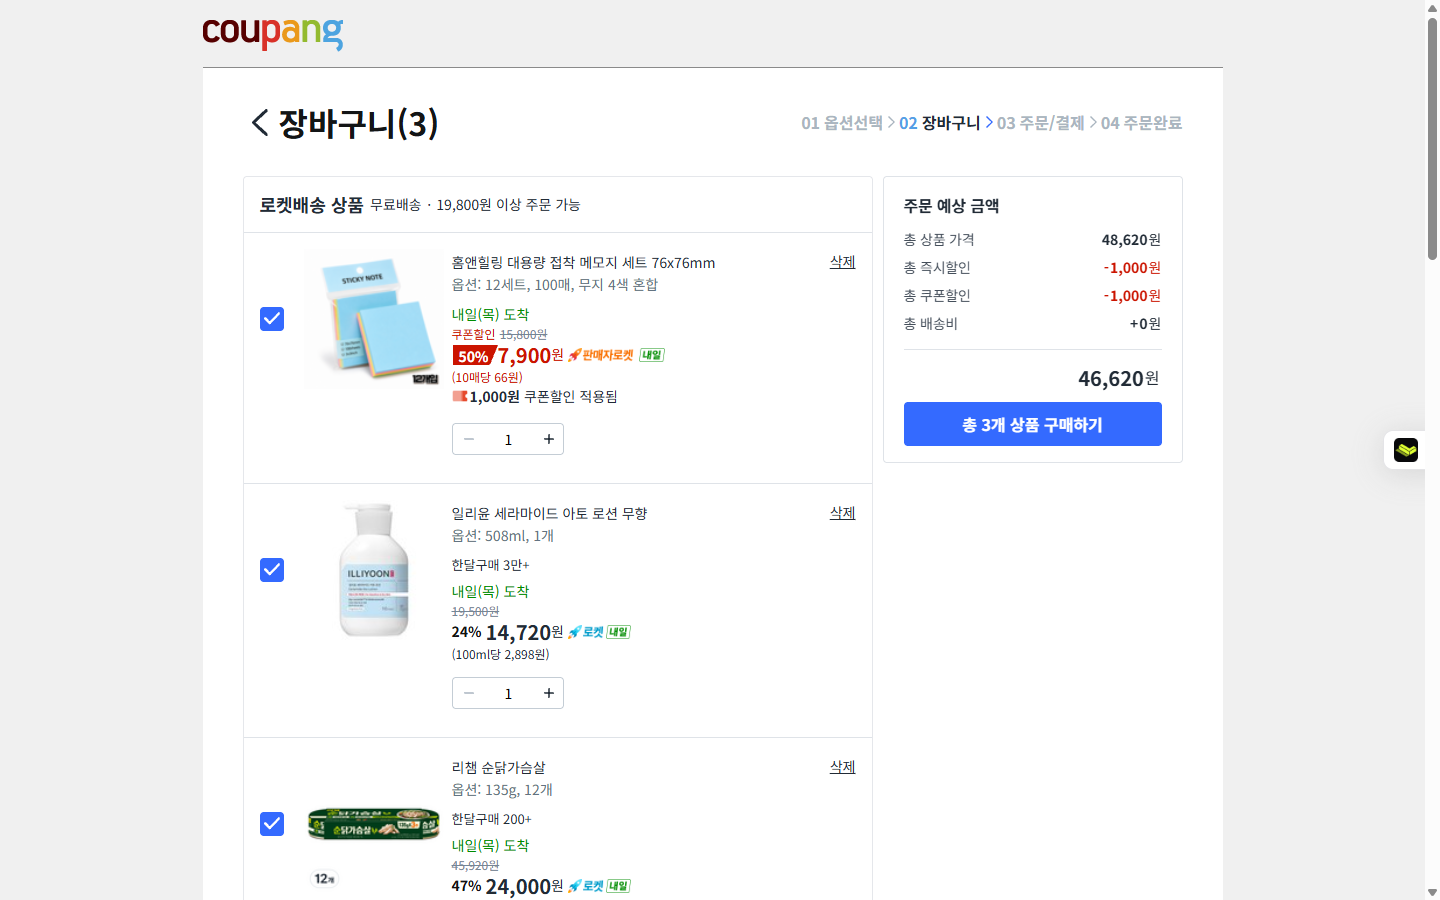This screenshot has width=1440, height=900.
Task: Delete the 리챔 순닭가슴살 from cart
Action: point(842,767)
